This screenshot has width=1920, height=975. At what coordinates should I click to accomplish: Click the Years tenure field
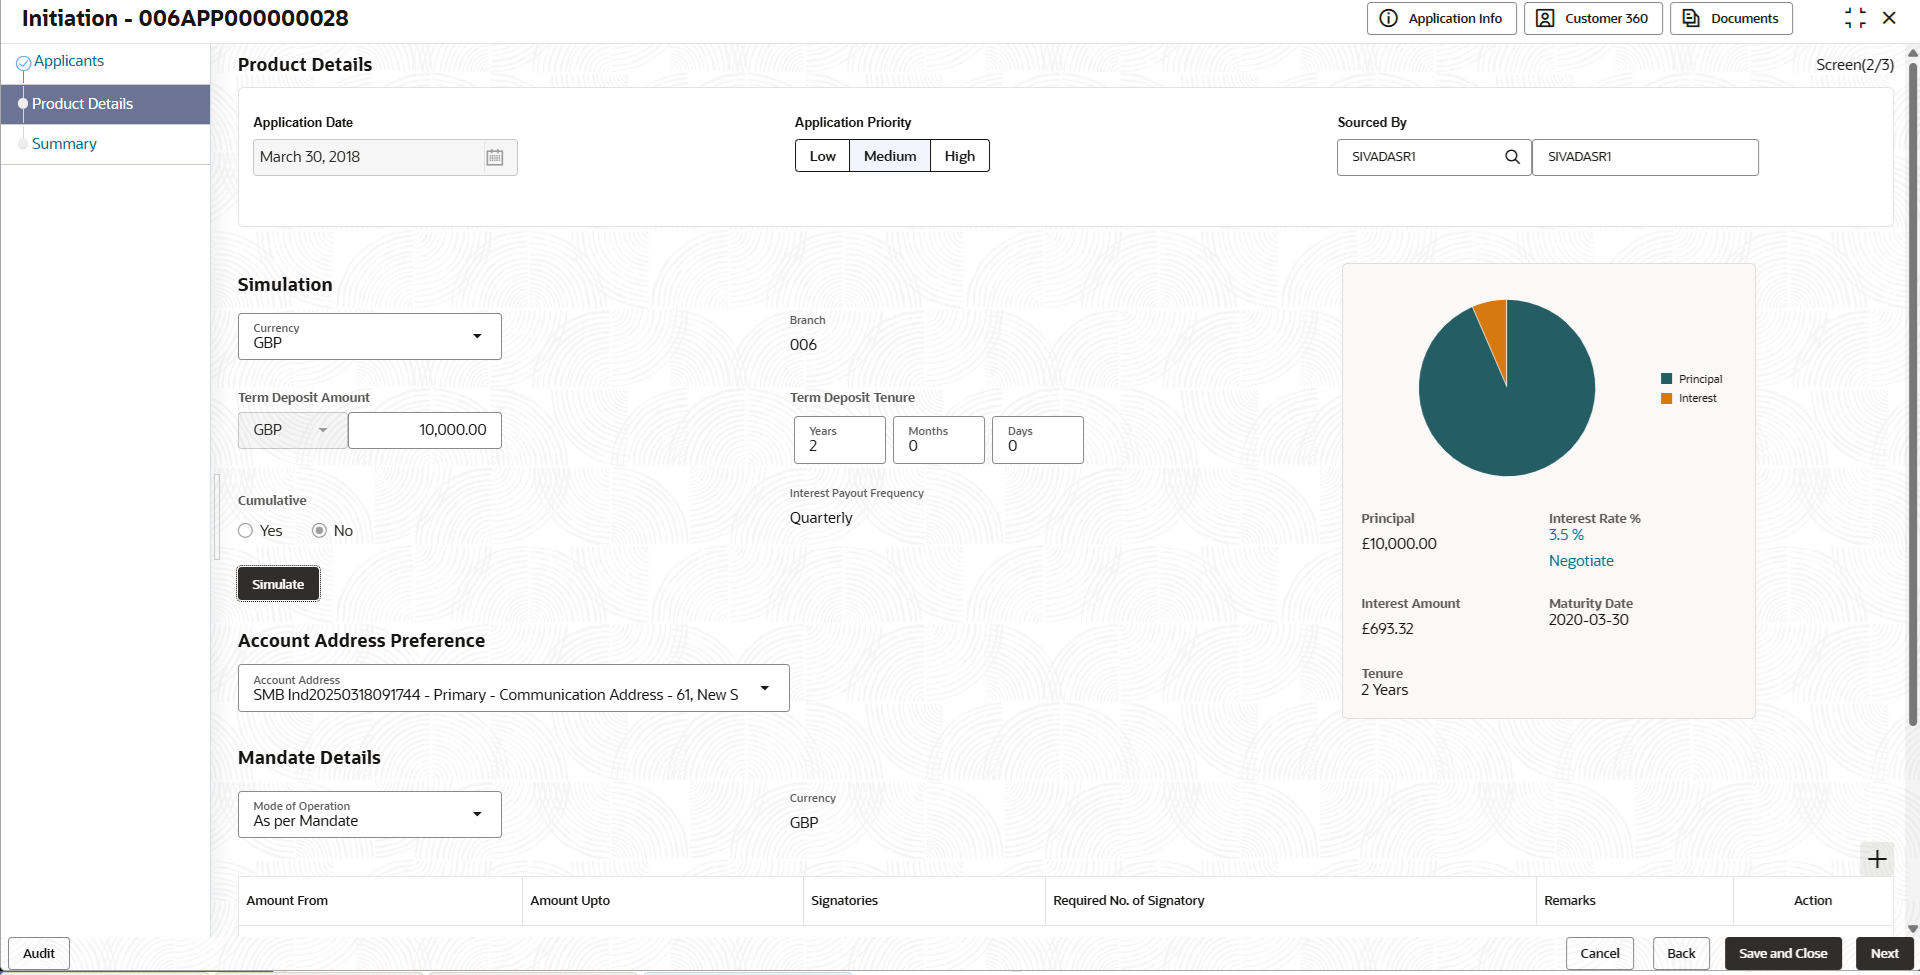[840, 440]
